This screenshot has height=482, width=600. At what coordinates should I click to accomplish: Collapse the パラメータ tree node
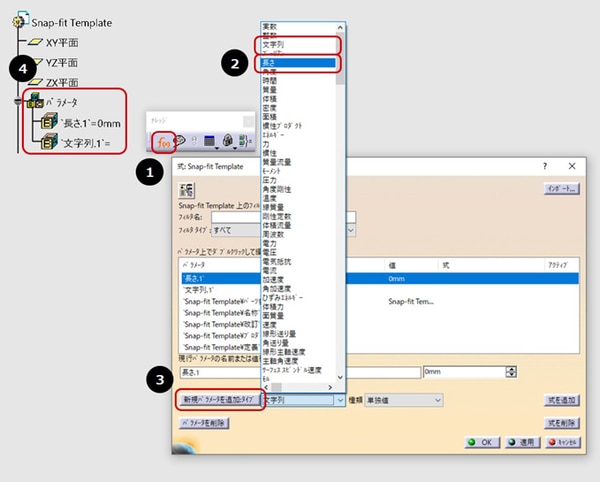[18, 101]
